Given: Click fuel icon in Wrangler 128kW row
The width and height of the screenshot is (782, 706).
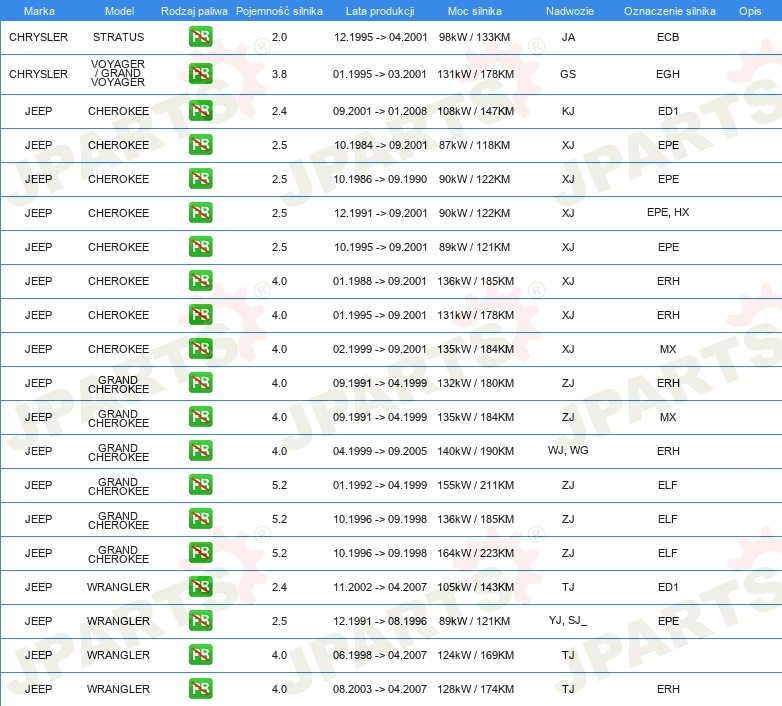Looking at the screenshot, I should click(x=200, y=689).
